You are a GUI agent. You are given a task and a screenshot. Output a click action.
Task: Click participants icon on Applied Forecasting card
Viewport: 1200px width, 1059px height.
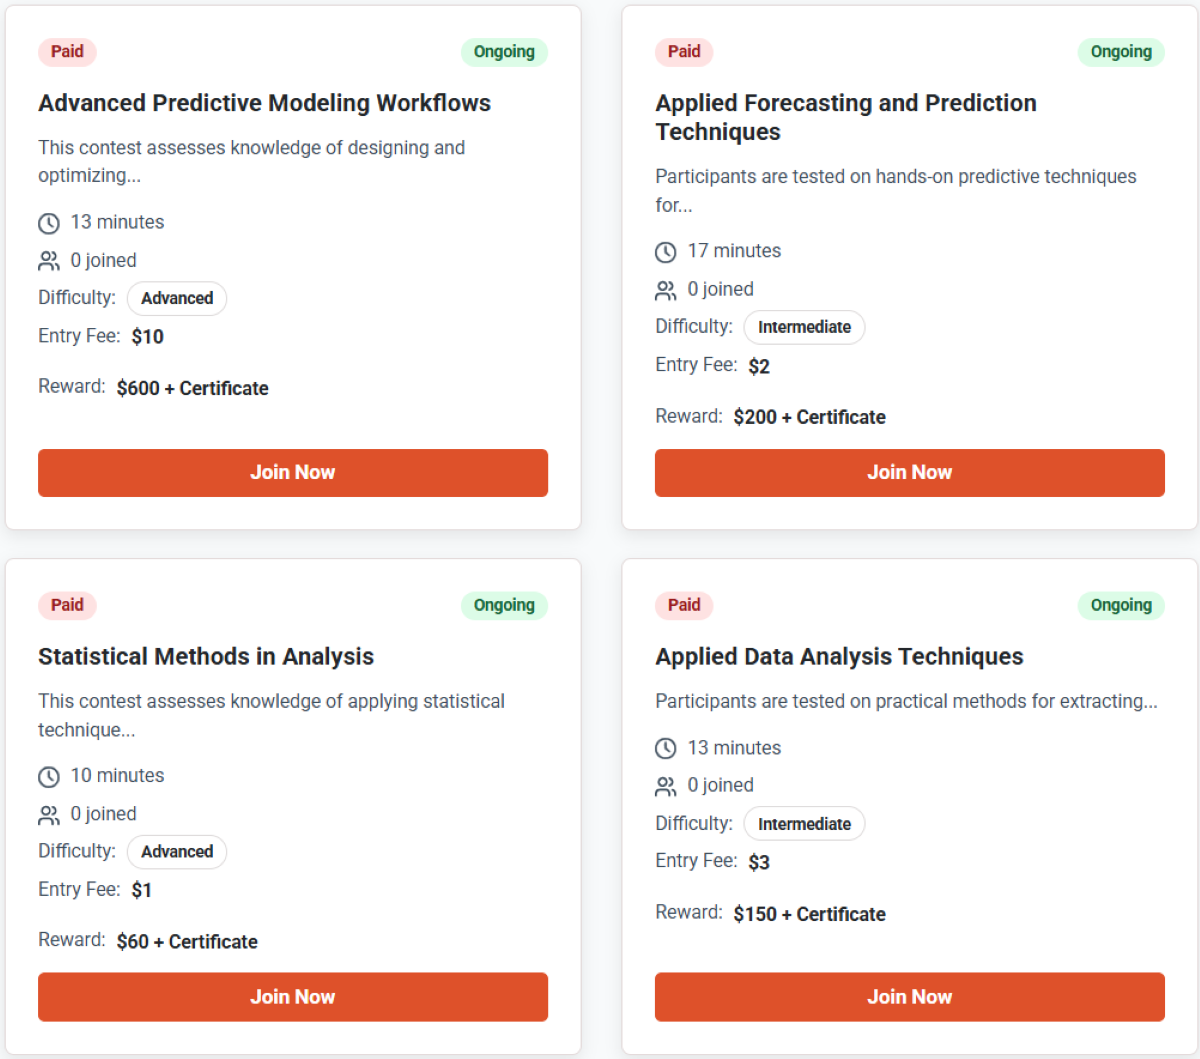pyautogui.click(x=666, y=290)
